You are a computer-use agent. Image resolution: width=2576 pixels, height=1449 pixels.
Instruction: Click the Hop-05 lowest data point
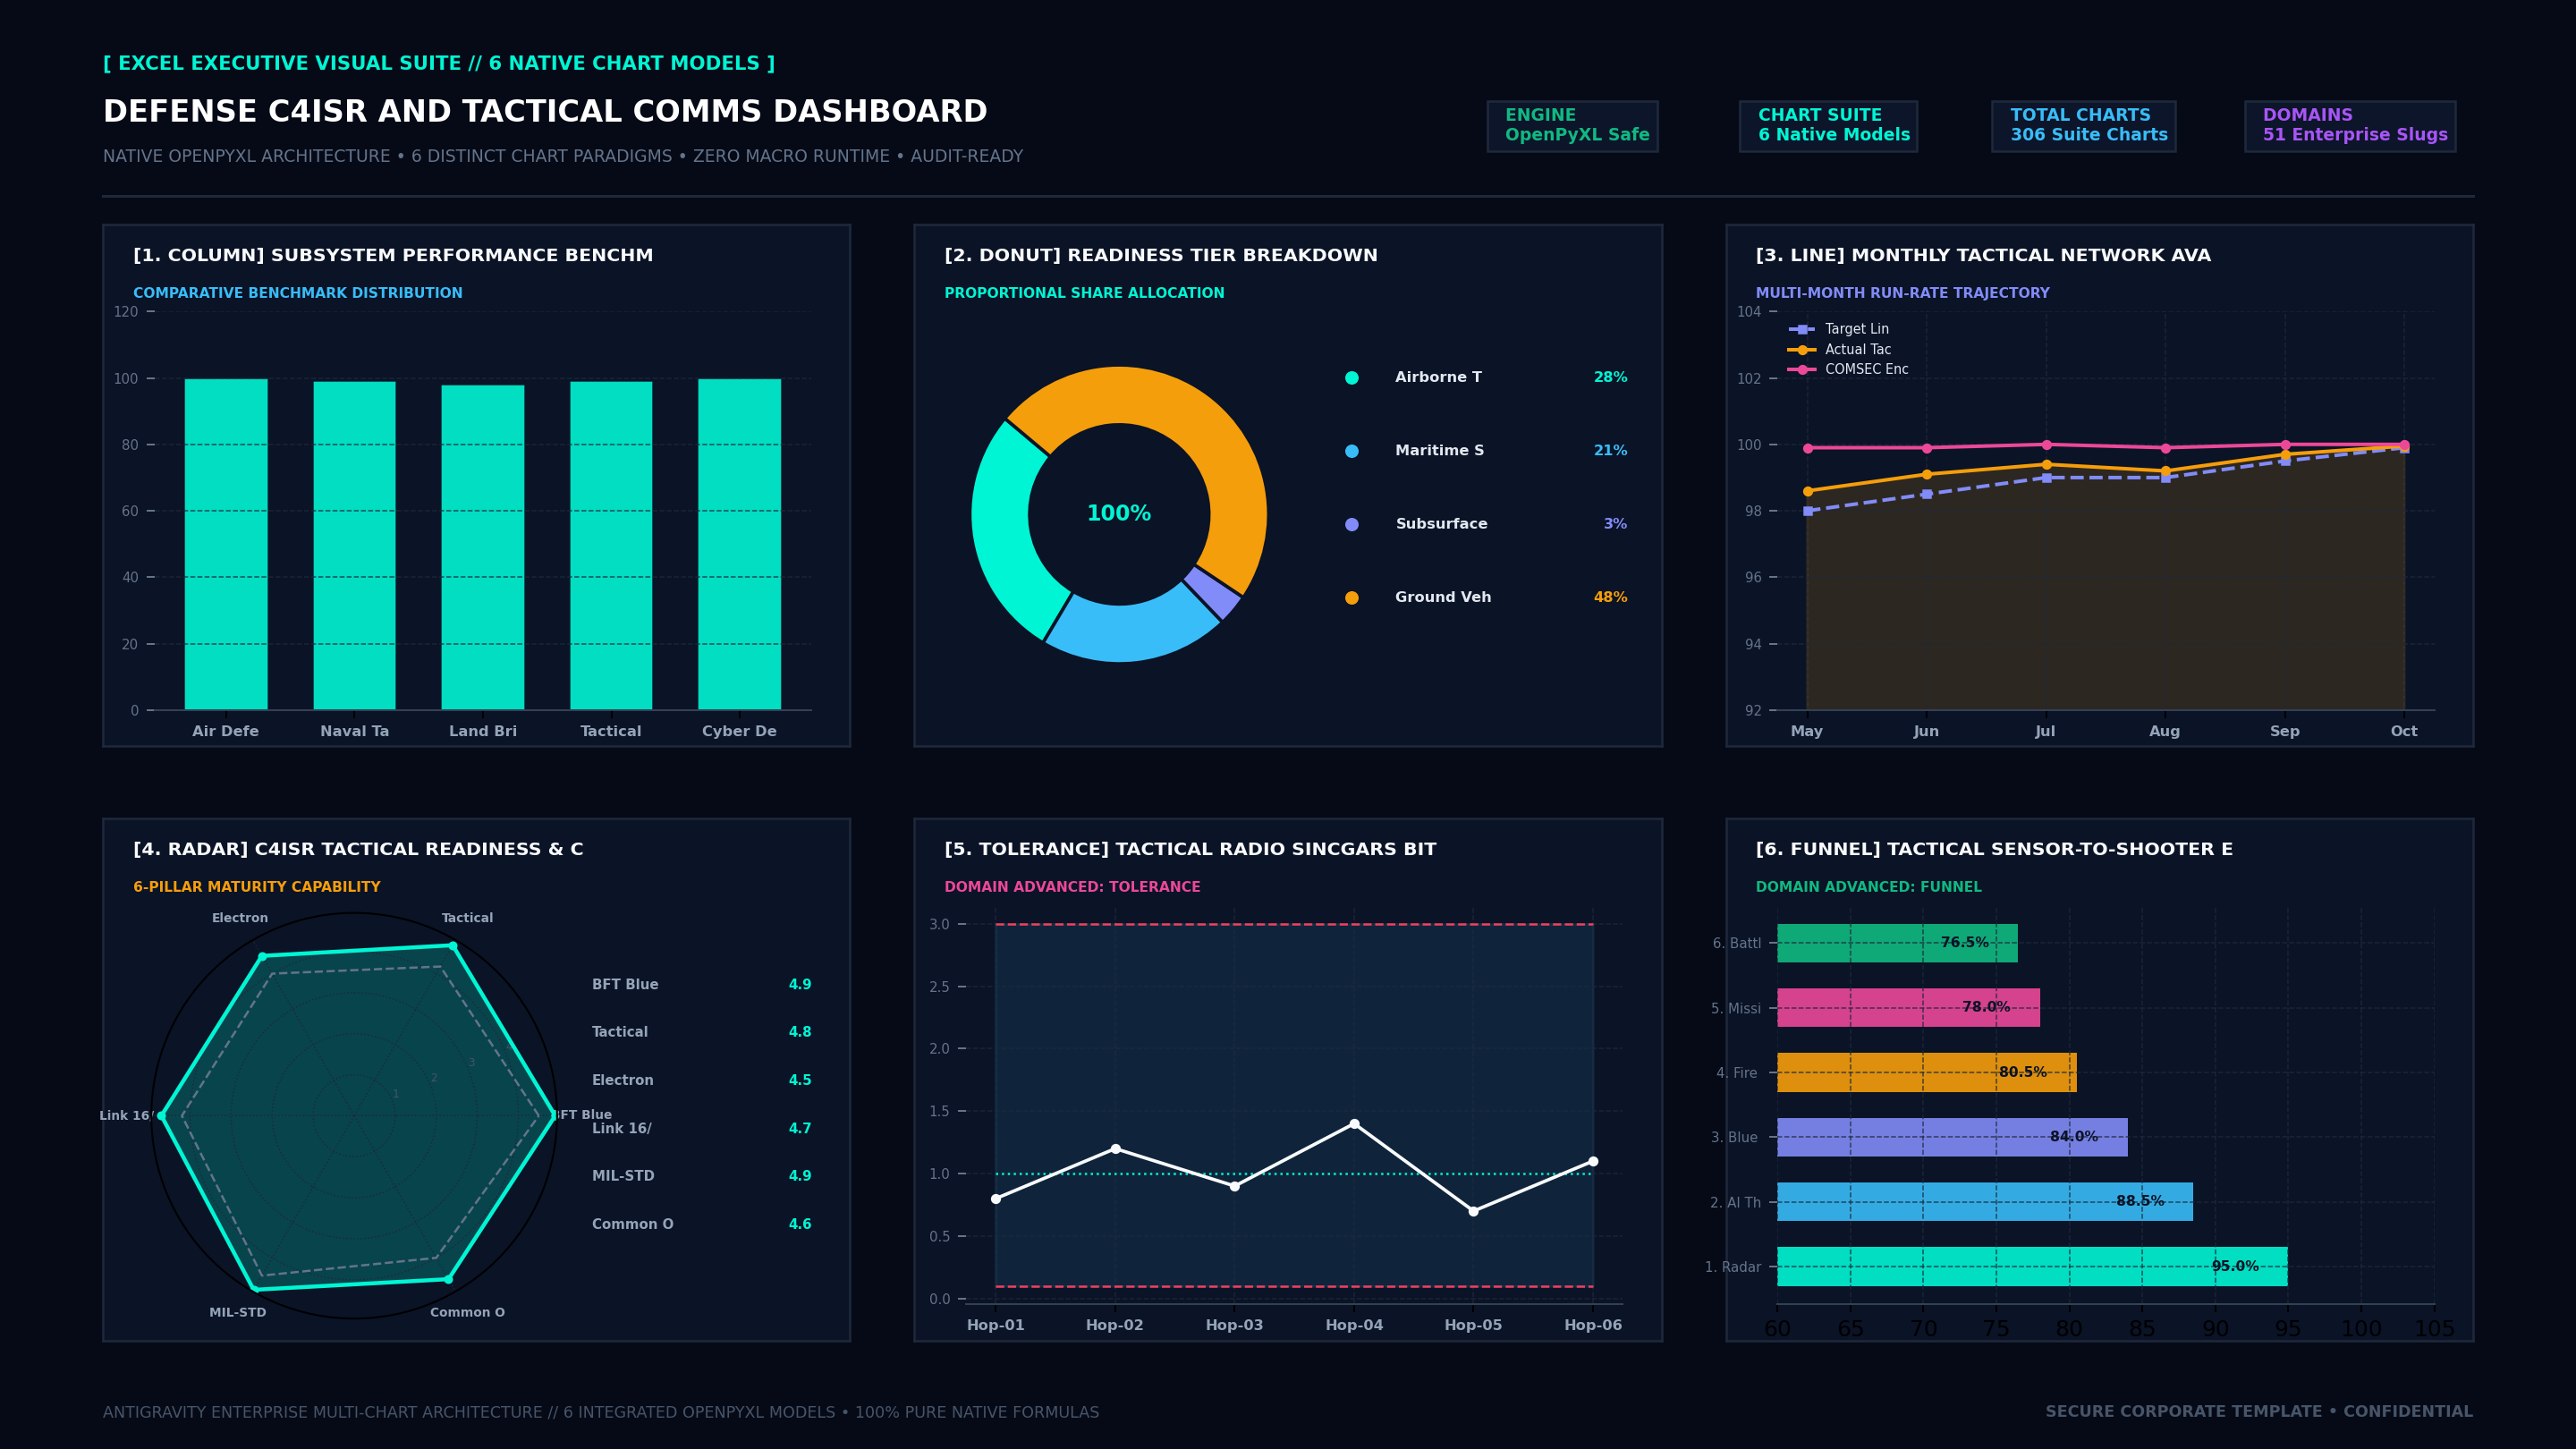coord(1473,1211)
